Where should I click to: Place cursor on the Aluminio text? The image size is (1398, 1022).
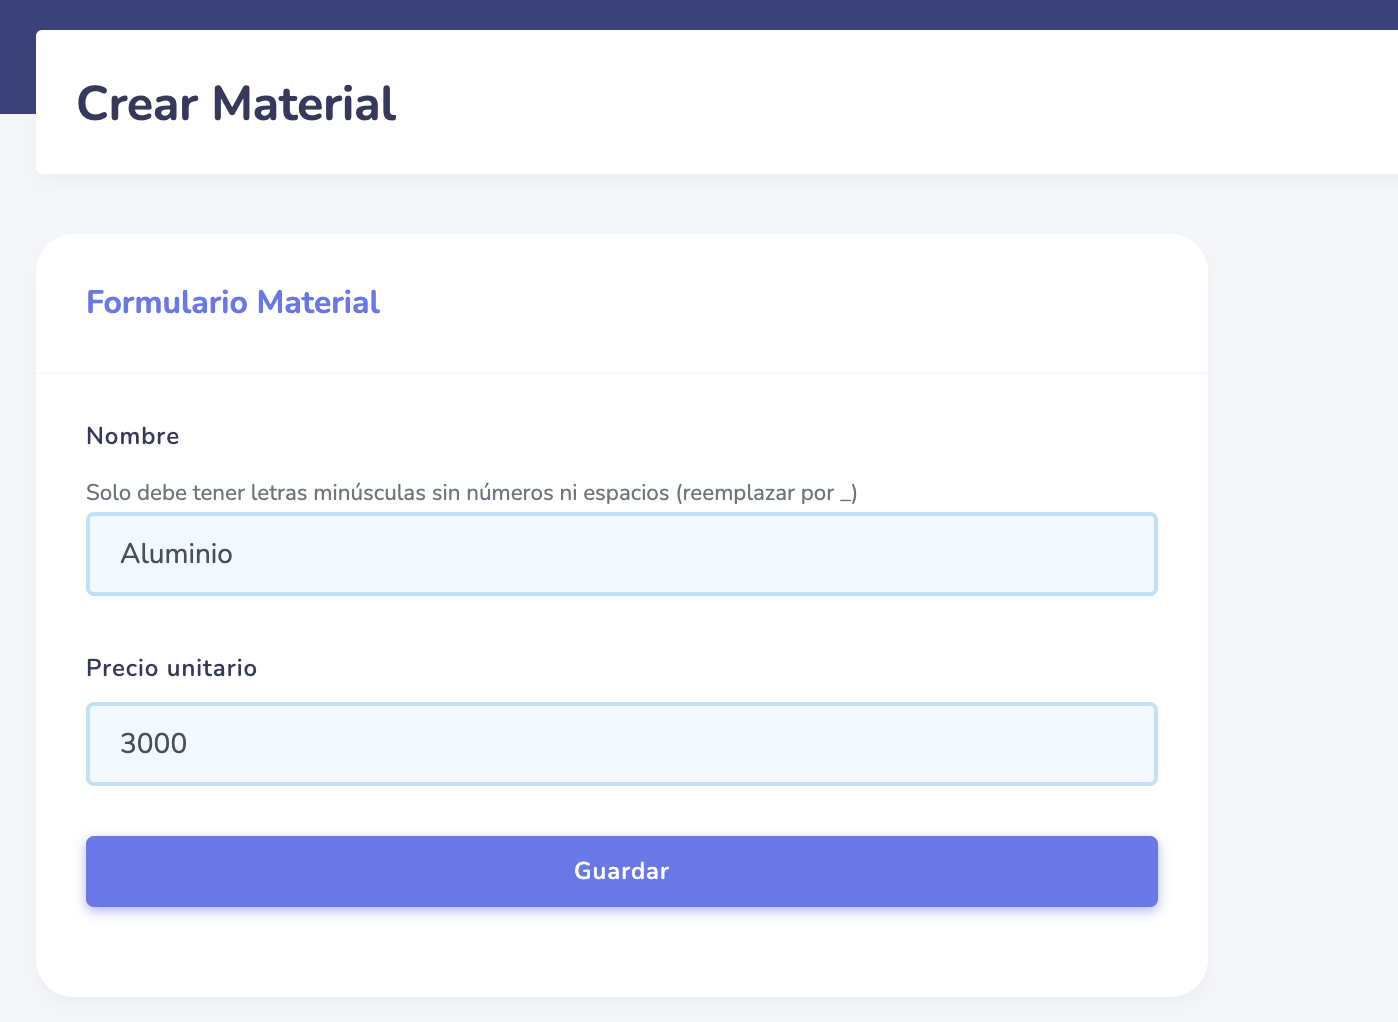click(x=176, y=554)
